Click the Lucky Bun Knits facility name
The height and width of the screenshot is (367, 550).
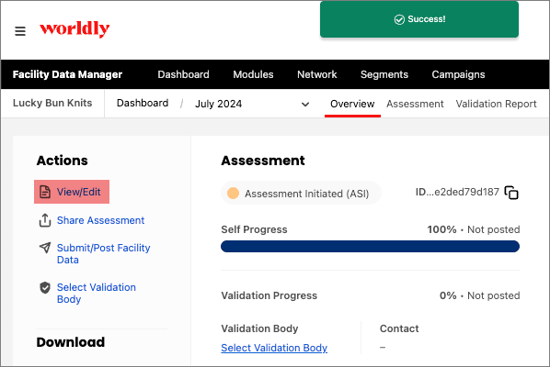(52, 103)
